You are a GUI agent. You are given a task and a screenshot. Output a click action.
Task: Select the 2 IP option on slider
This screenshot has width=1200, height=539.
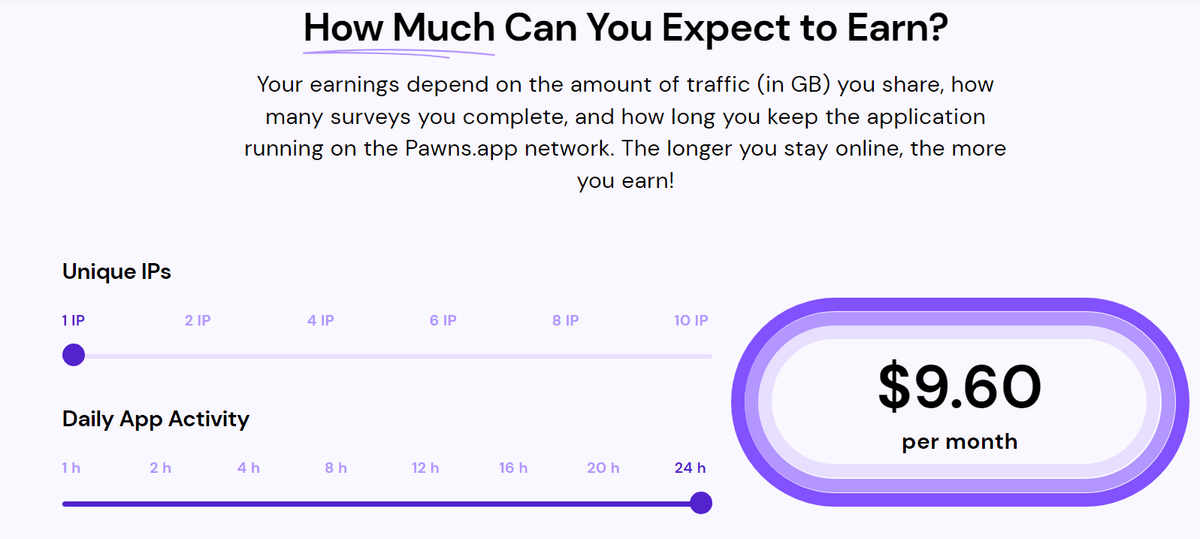pyautogui.click(x=197, y=321)
